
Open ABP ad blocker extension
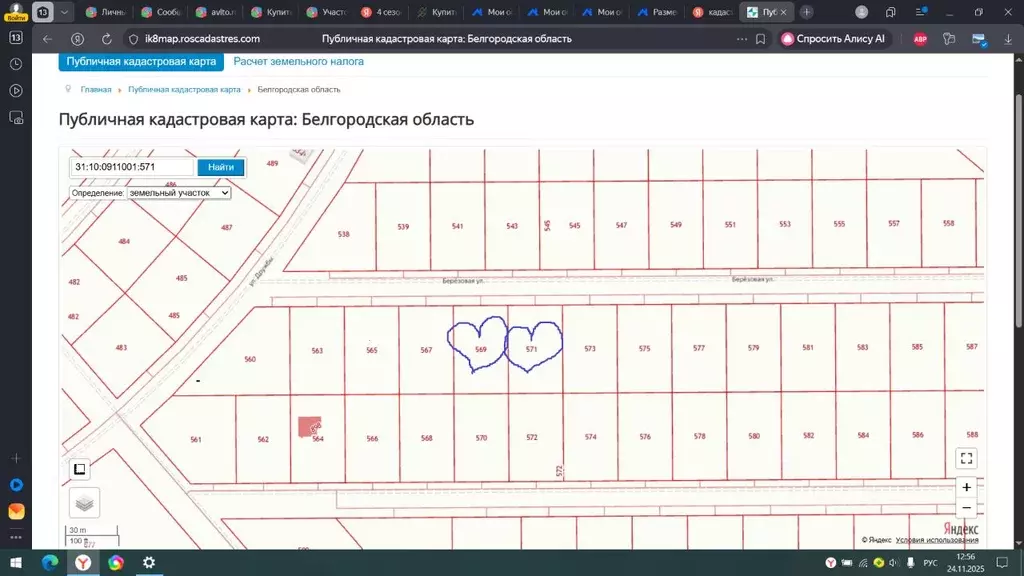pos(921,39)
